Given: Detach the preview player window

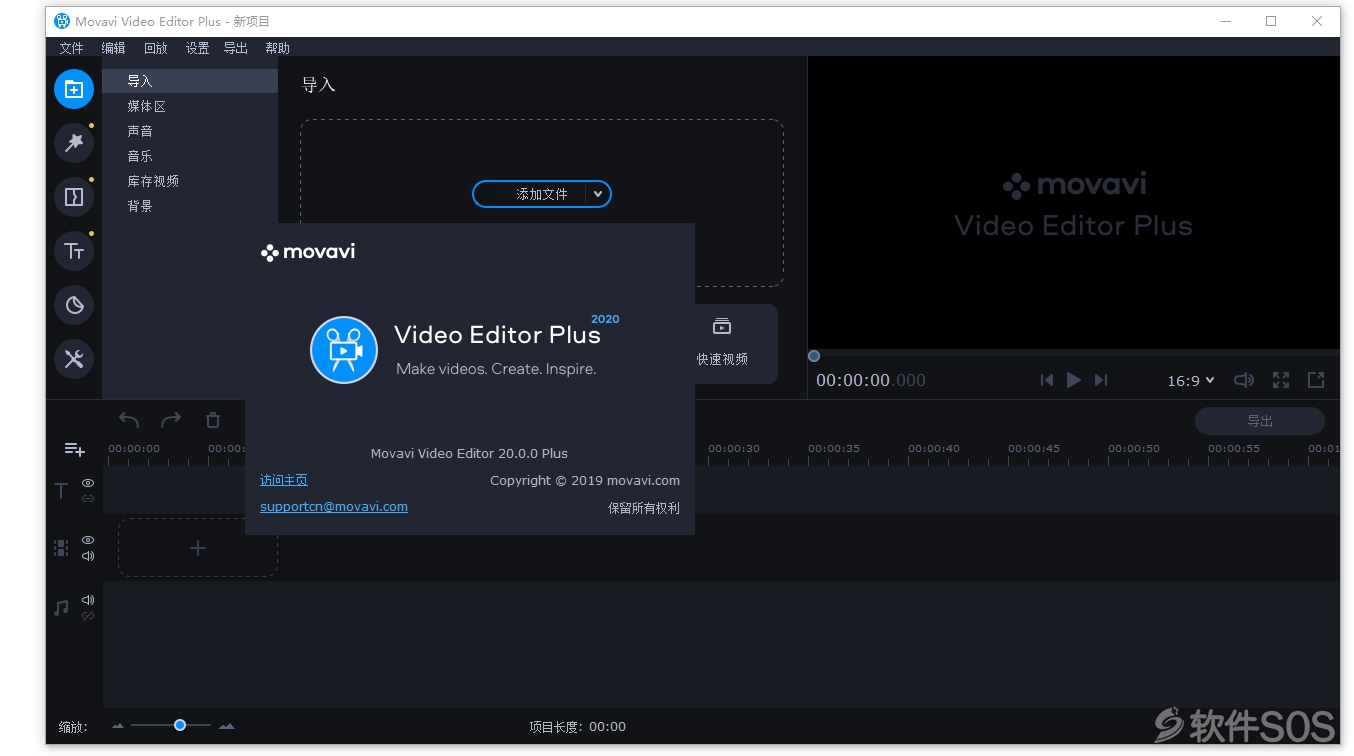Looking at the screenshot, I should coord(1316,380).
